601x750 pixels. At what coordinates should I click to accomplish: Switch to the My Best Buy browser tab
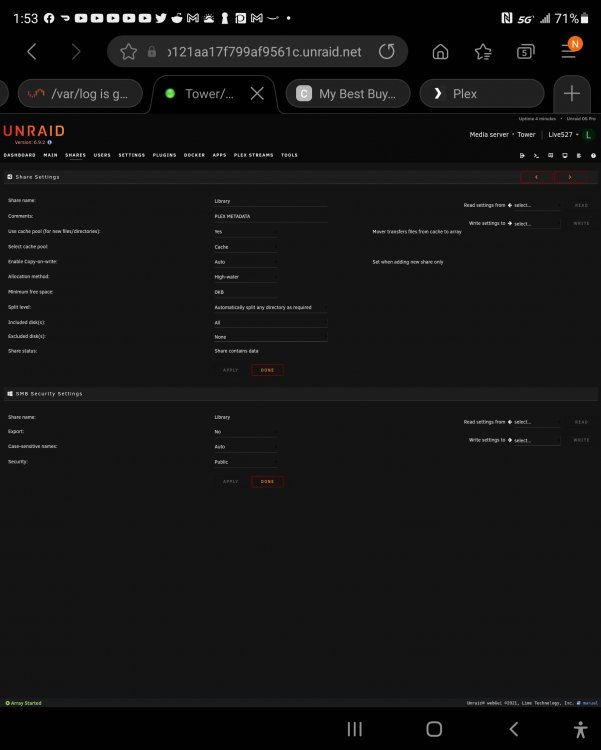[x=348, y=94]
